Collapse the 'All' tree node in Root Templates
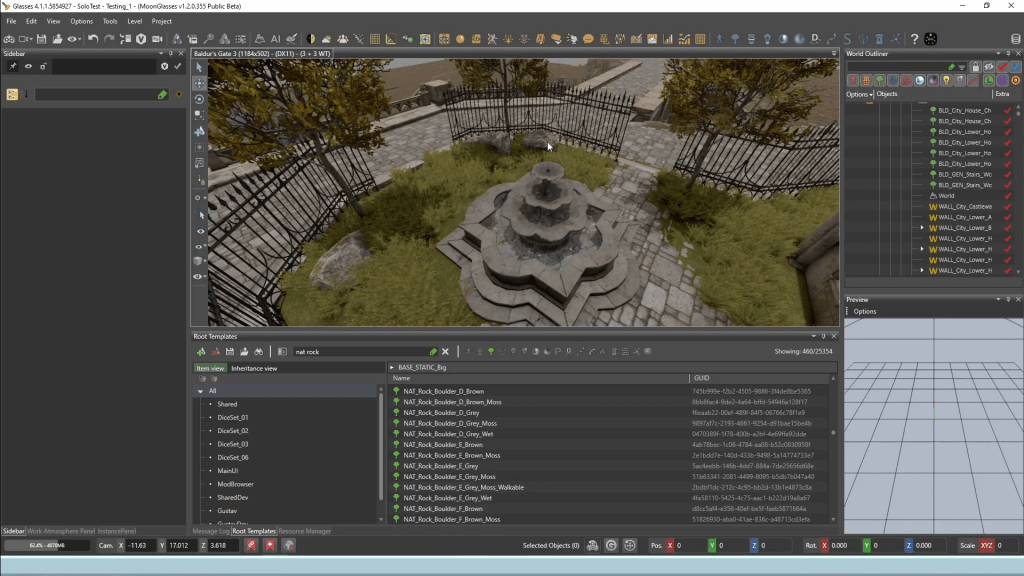 [x=201, y=391]
